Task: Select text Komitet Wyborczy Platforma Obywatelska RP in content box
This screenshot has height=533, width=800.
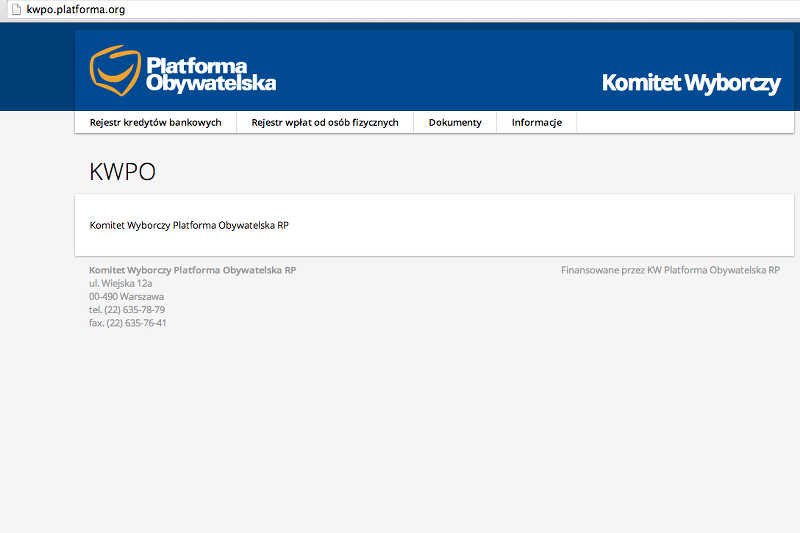Action: pyautogui.click(x=189, y=225)
